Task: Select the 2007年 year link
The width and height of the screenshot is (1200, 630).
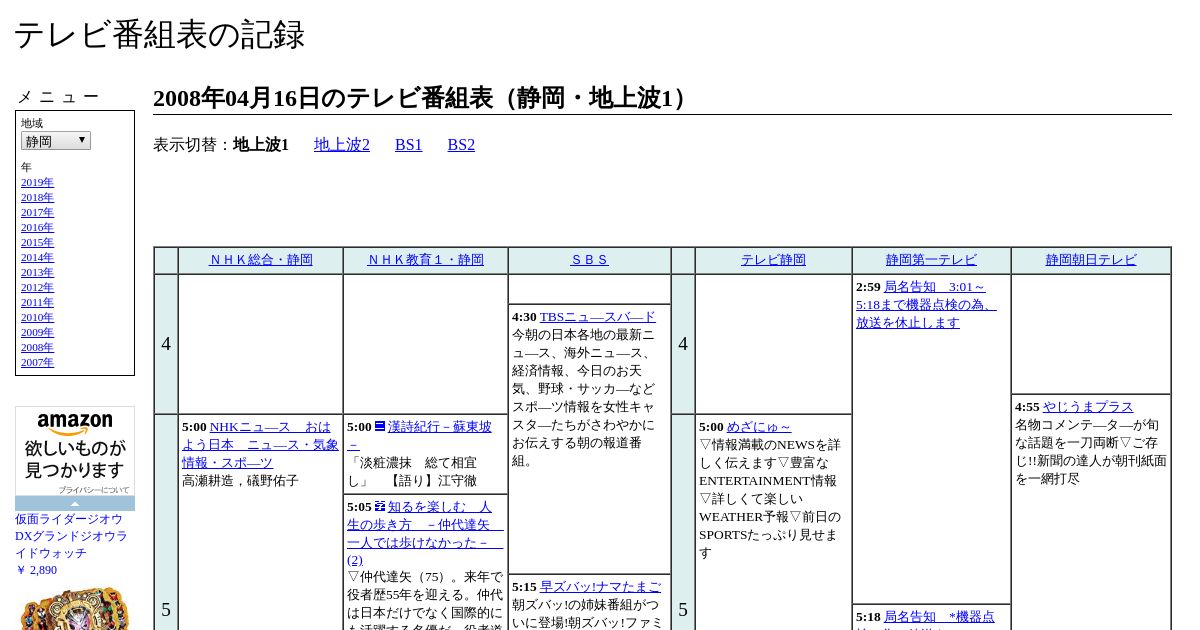Action: (37, 363)
